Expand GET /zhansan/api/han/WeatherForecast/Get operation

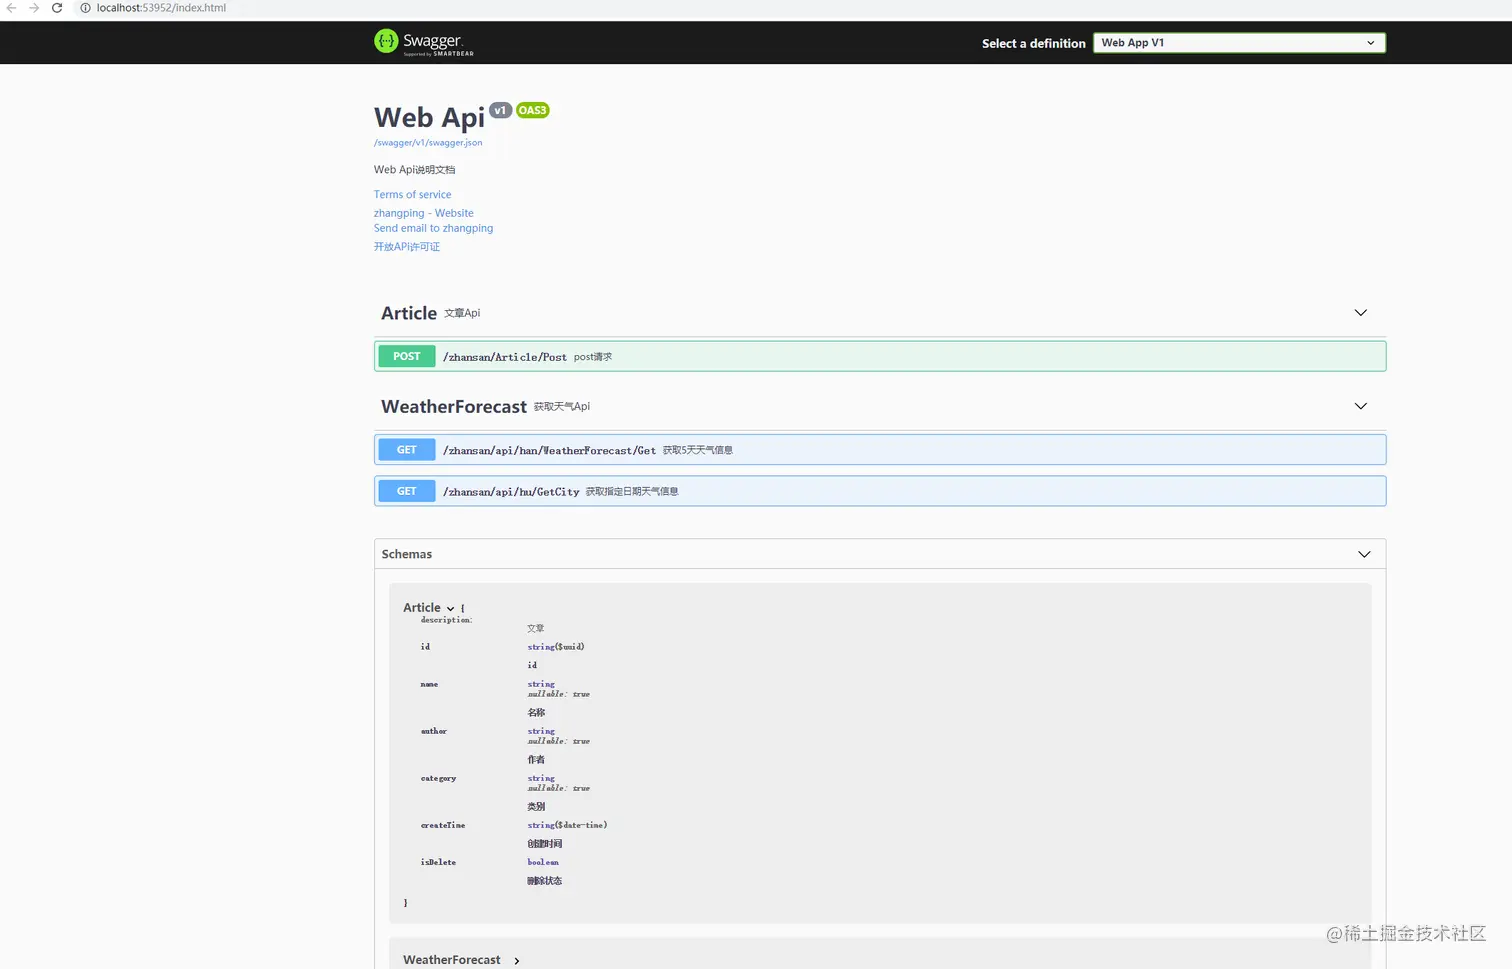[880, 450]
